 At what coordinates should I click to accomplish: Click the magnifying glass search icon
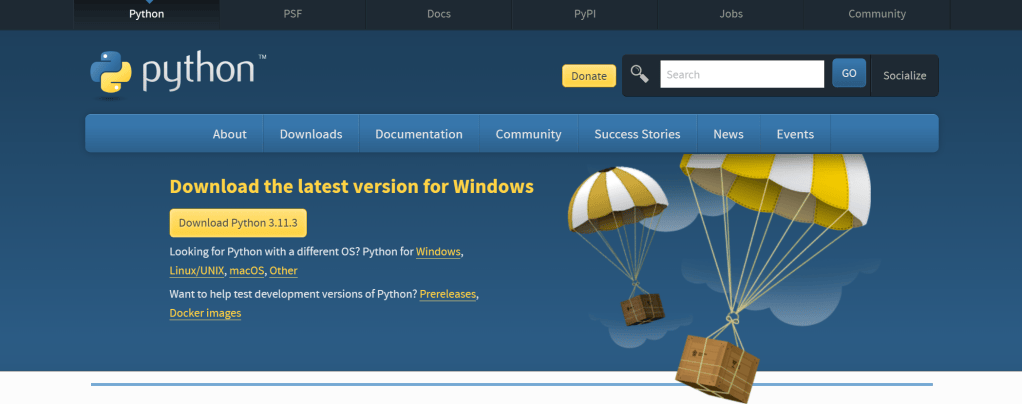639,74
